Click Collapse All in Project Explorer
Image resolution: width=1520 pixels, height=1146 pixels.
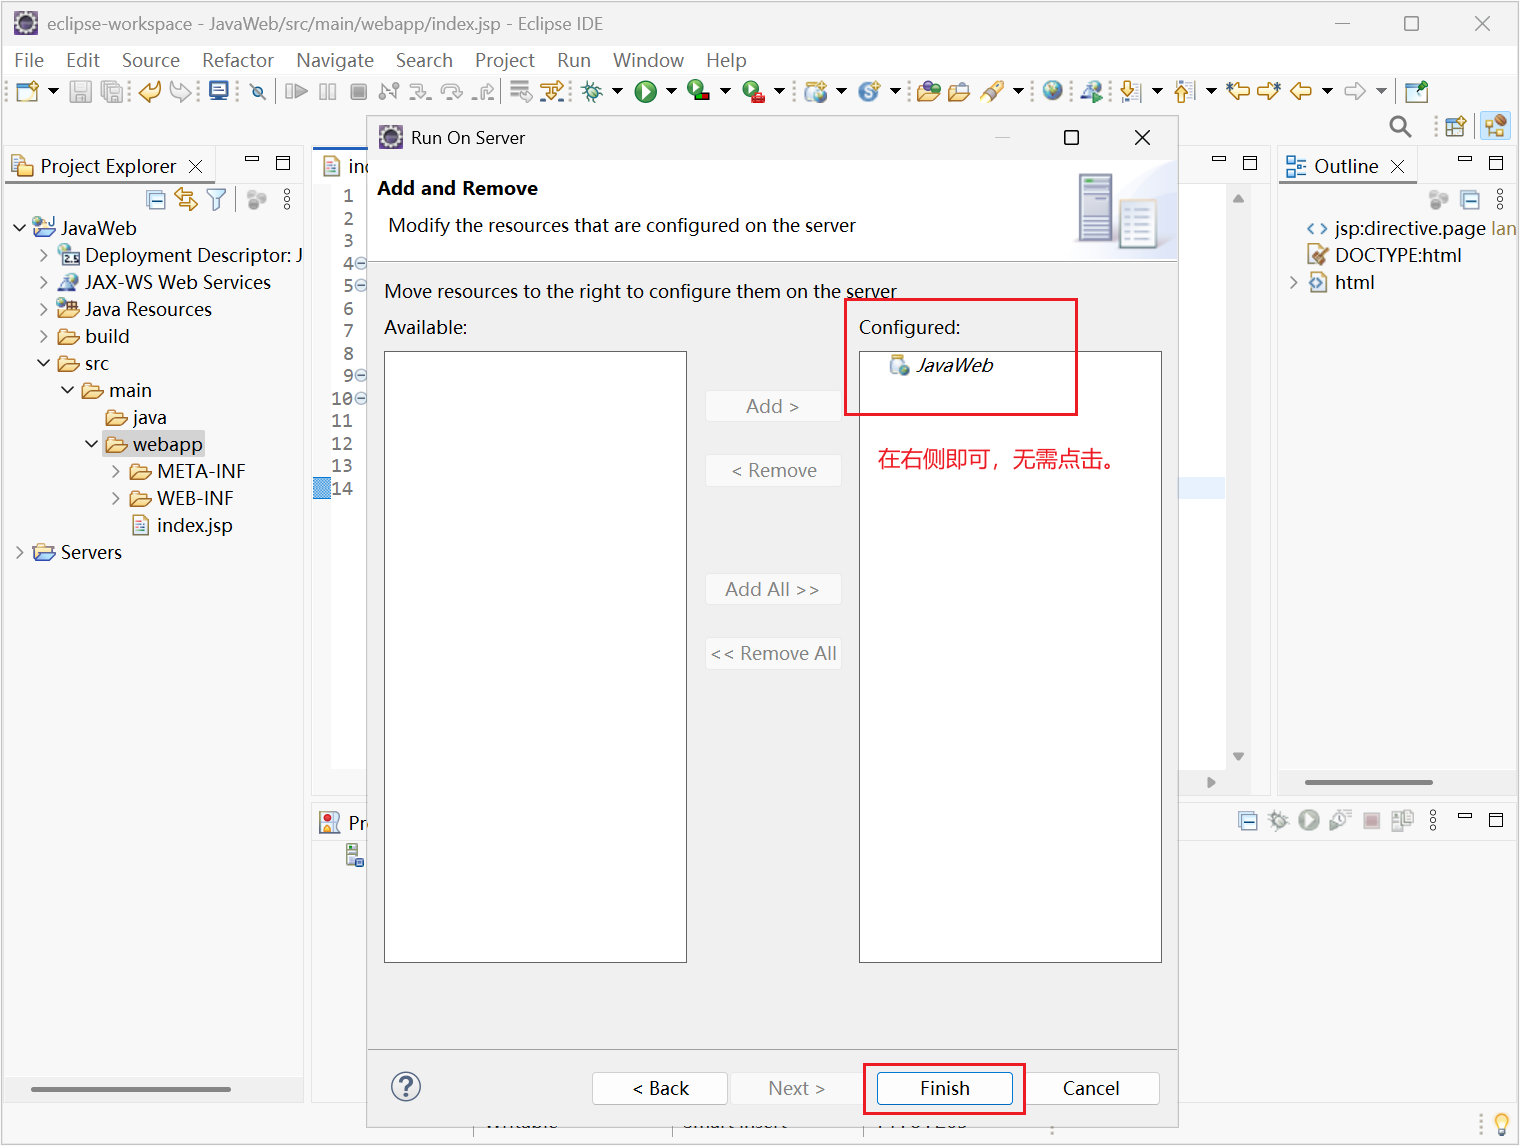pyautogui.click(x=156, y=200)
